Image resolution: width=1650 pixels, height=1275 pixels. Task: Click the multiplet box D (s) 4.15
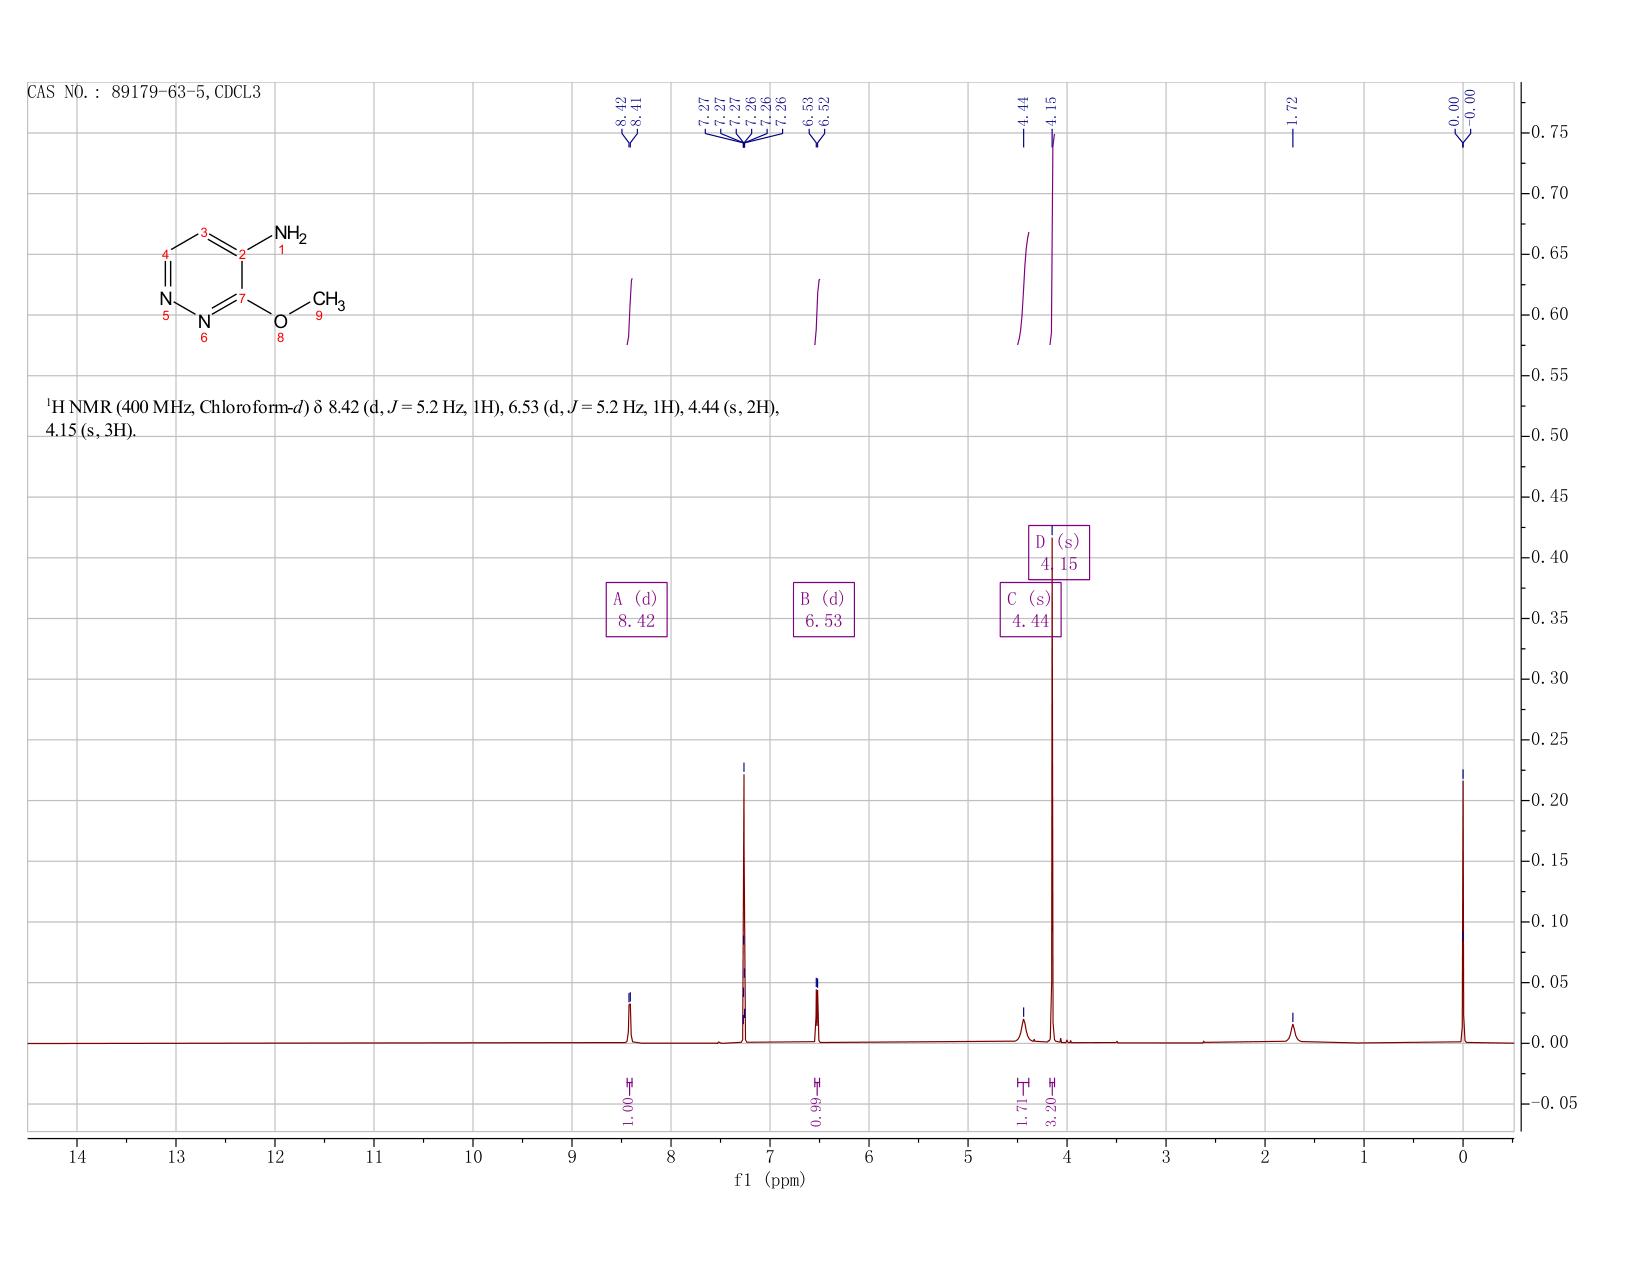point(1059,552)
